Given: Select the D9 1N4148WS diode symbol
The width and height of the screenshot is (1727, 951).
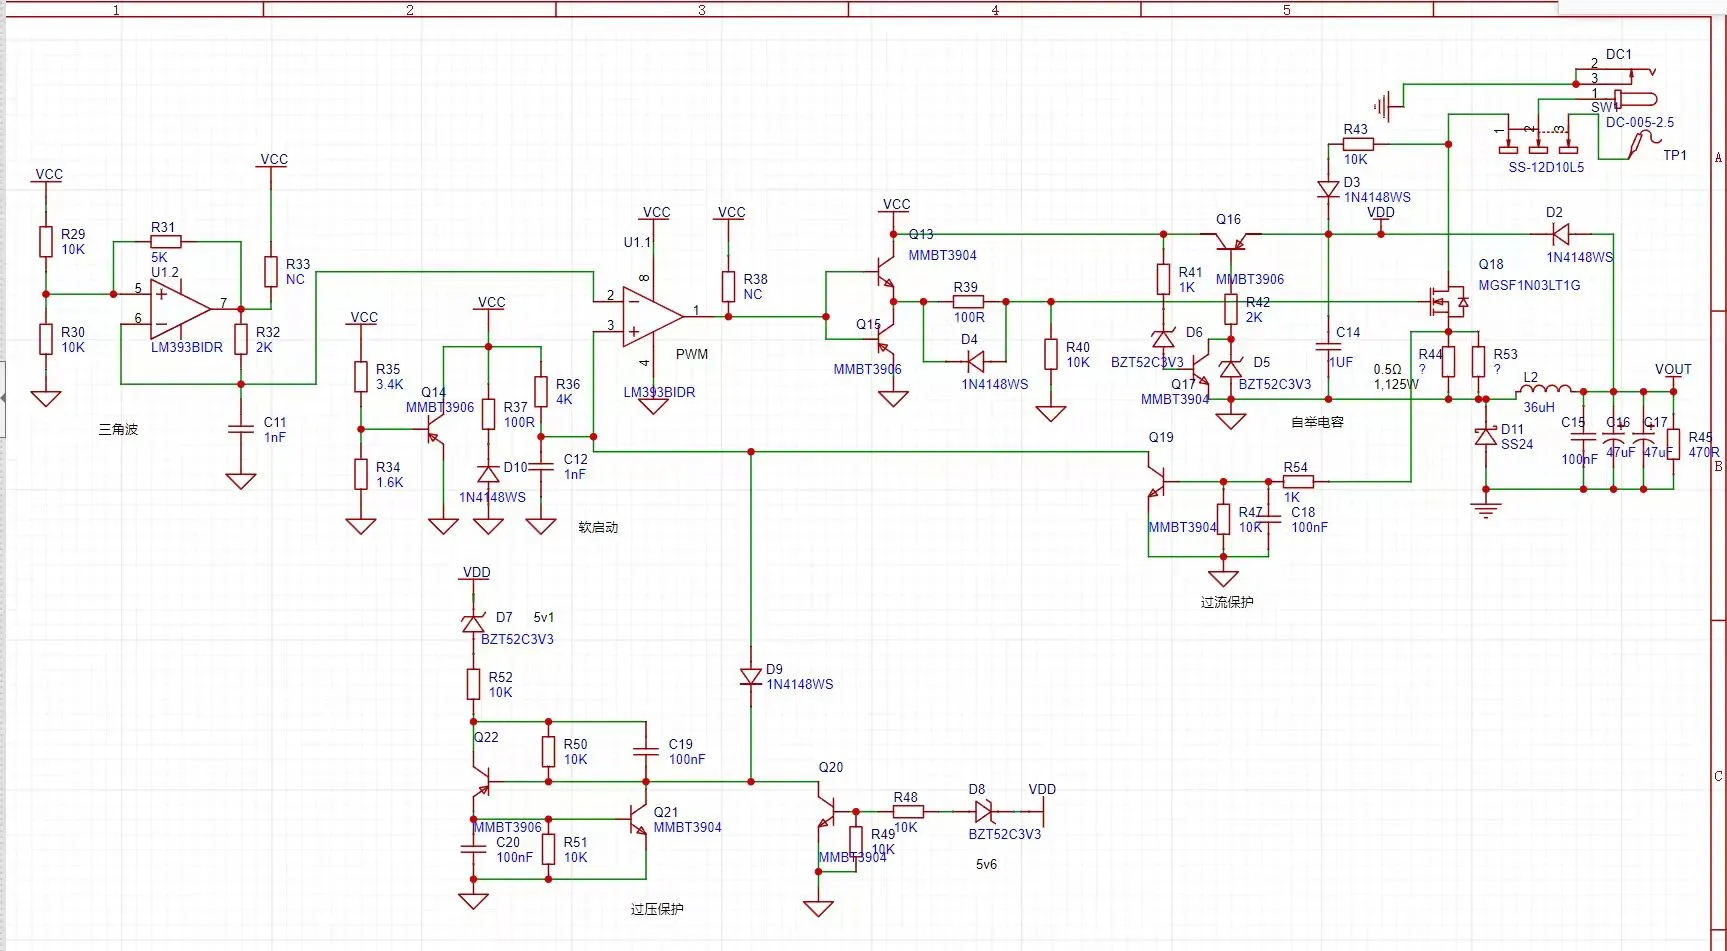Looking at the screenshot, I should coord(751,677).
